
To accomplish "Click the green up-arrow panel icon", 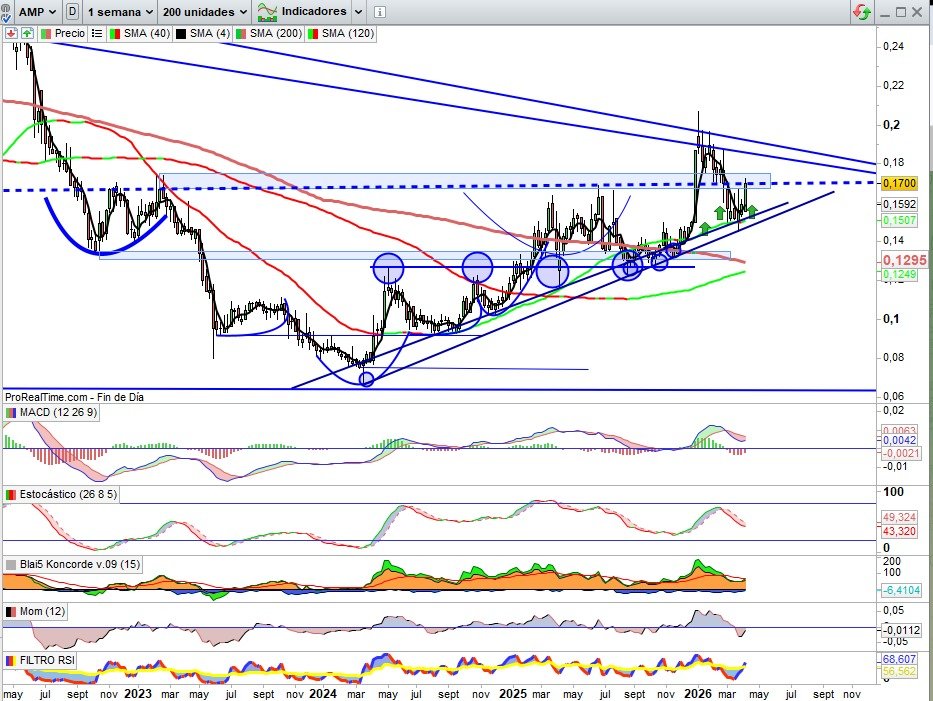I will tap(27, 33).
